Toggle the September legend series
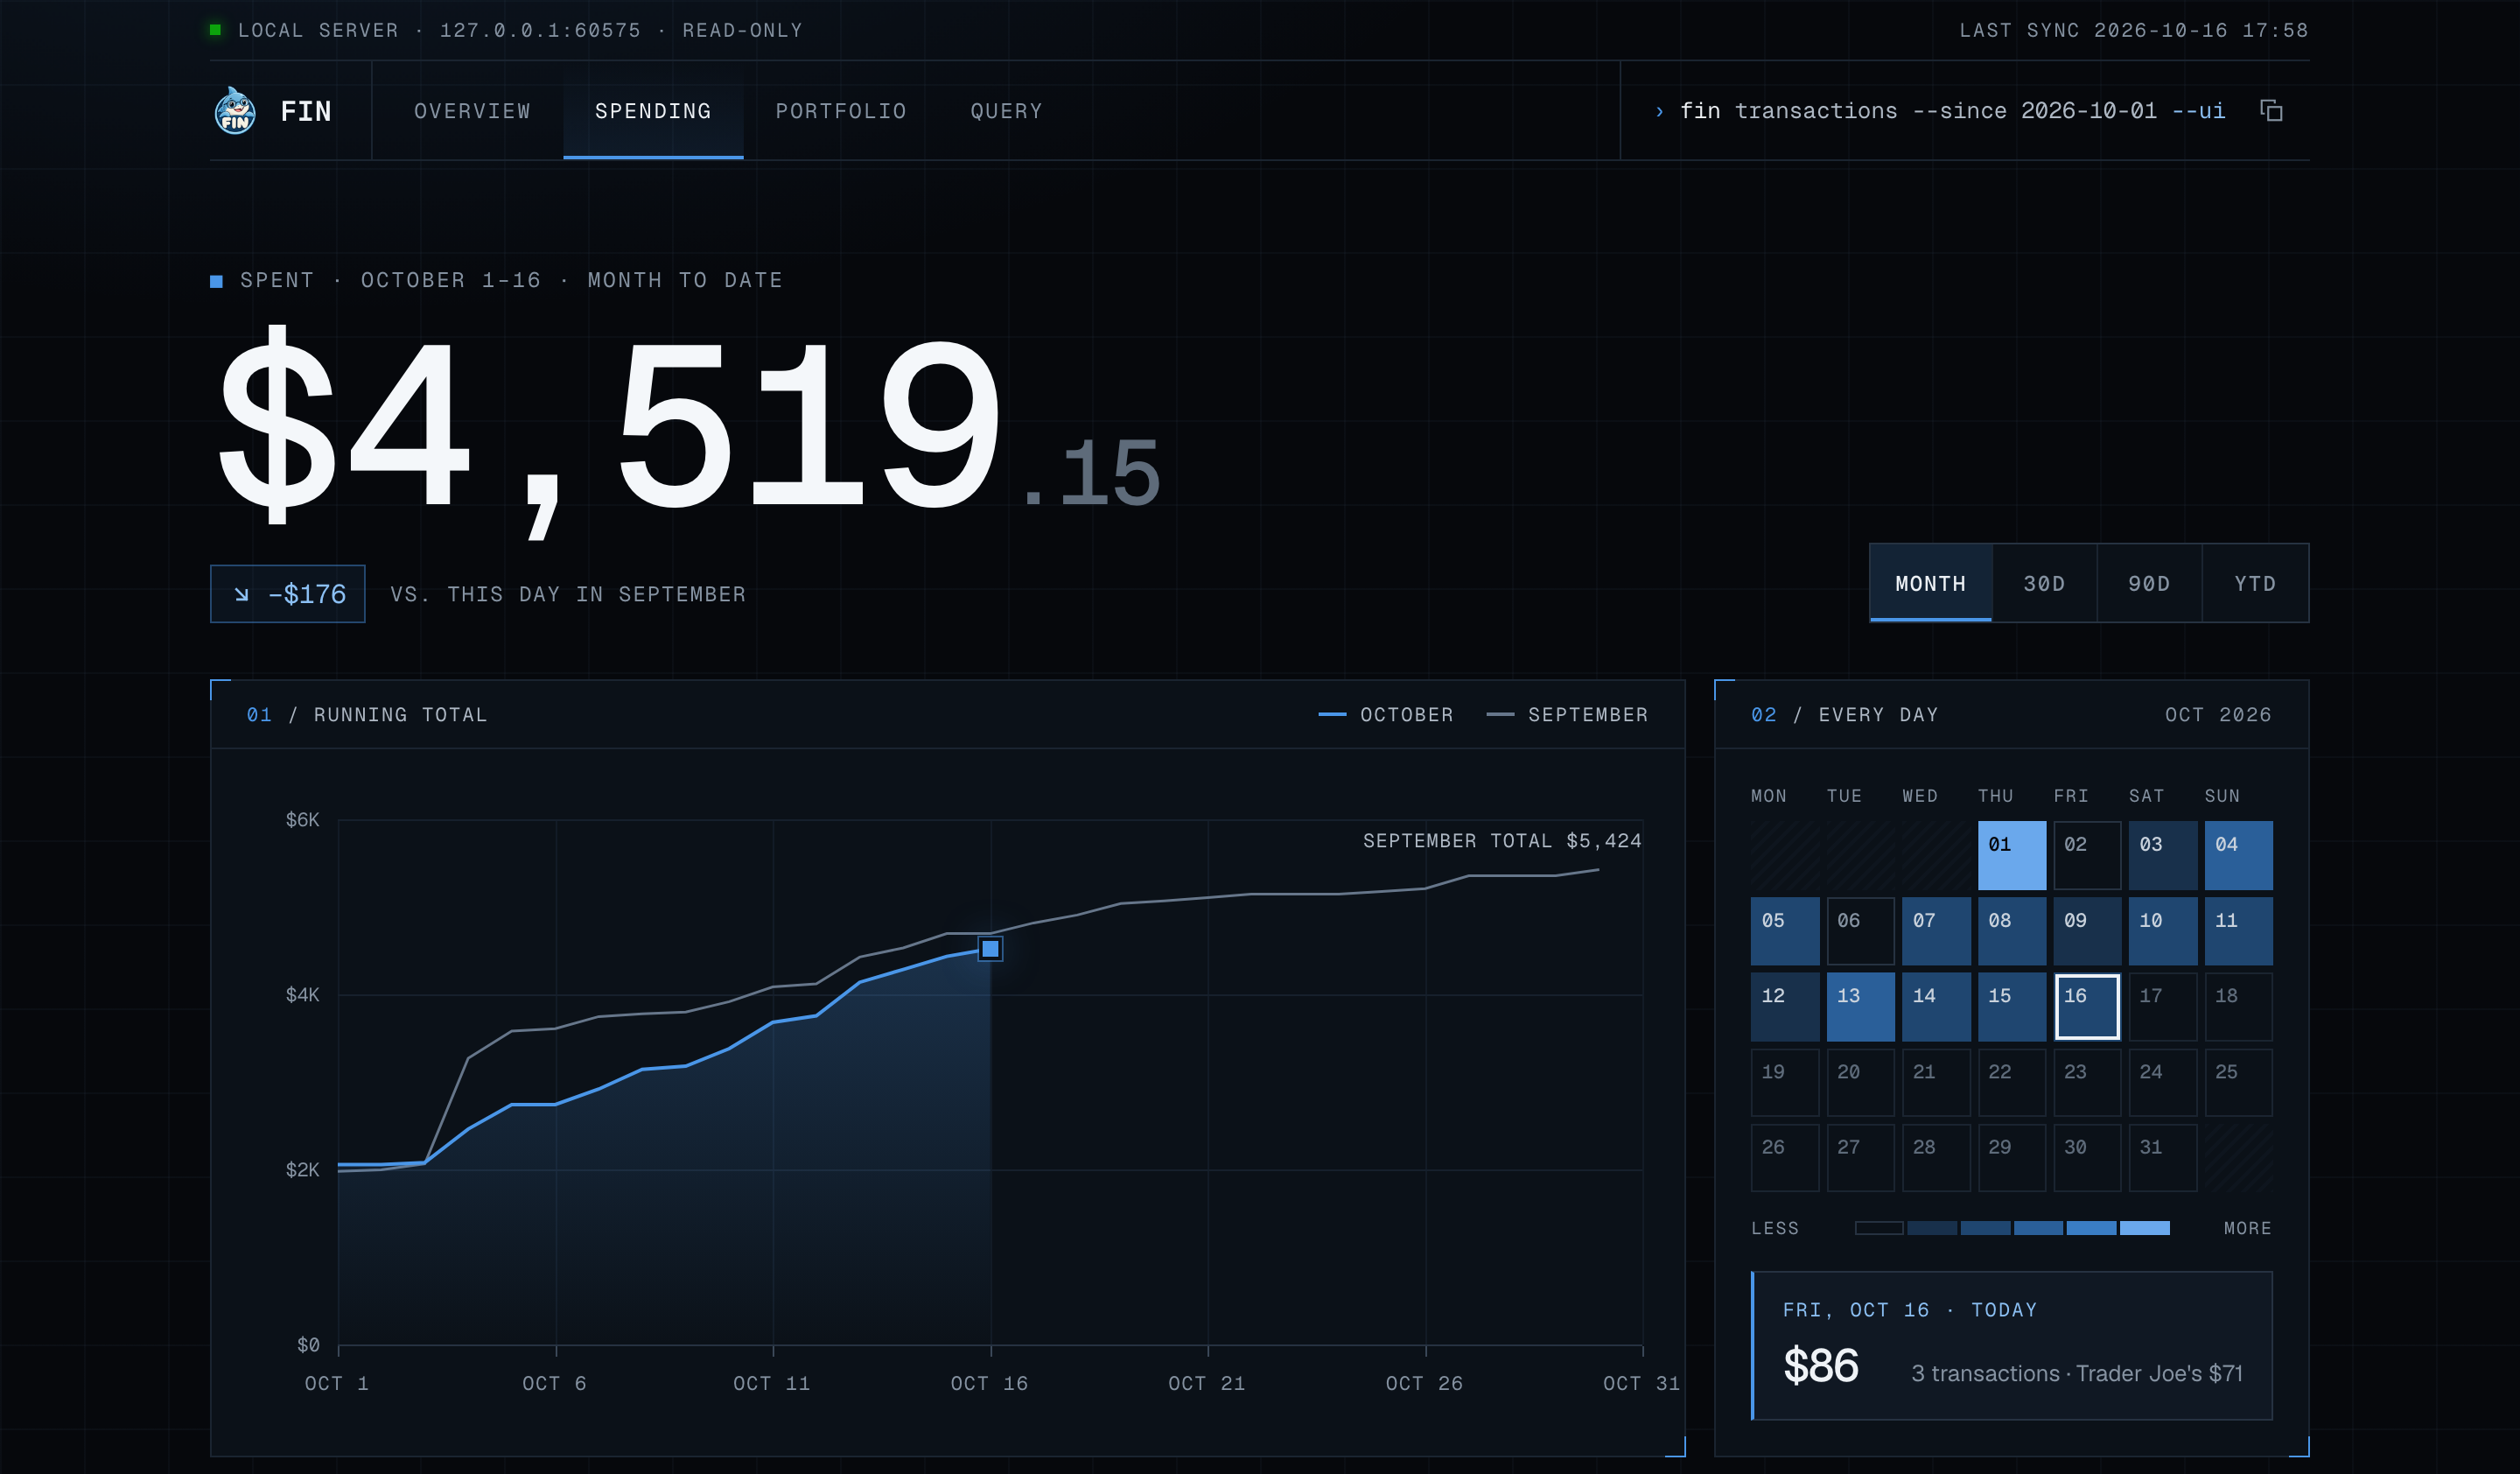This screenshot has width=2520, height=1474. click(x=1567, y=715)
